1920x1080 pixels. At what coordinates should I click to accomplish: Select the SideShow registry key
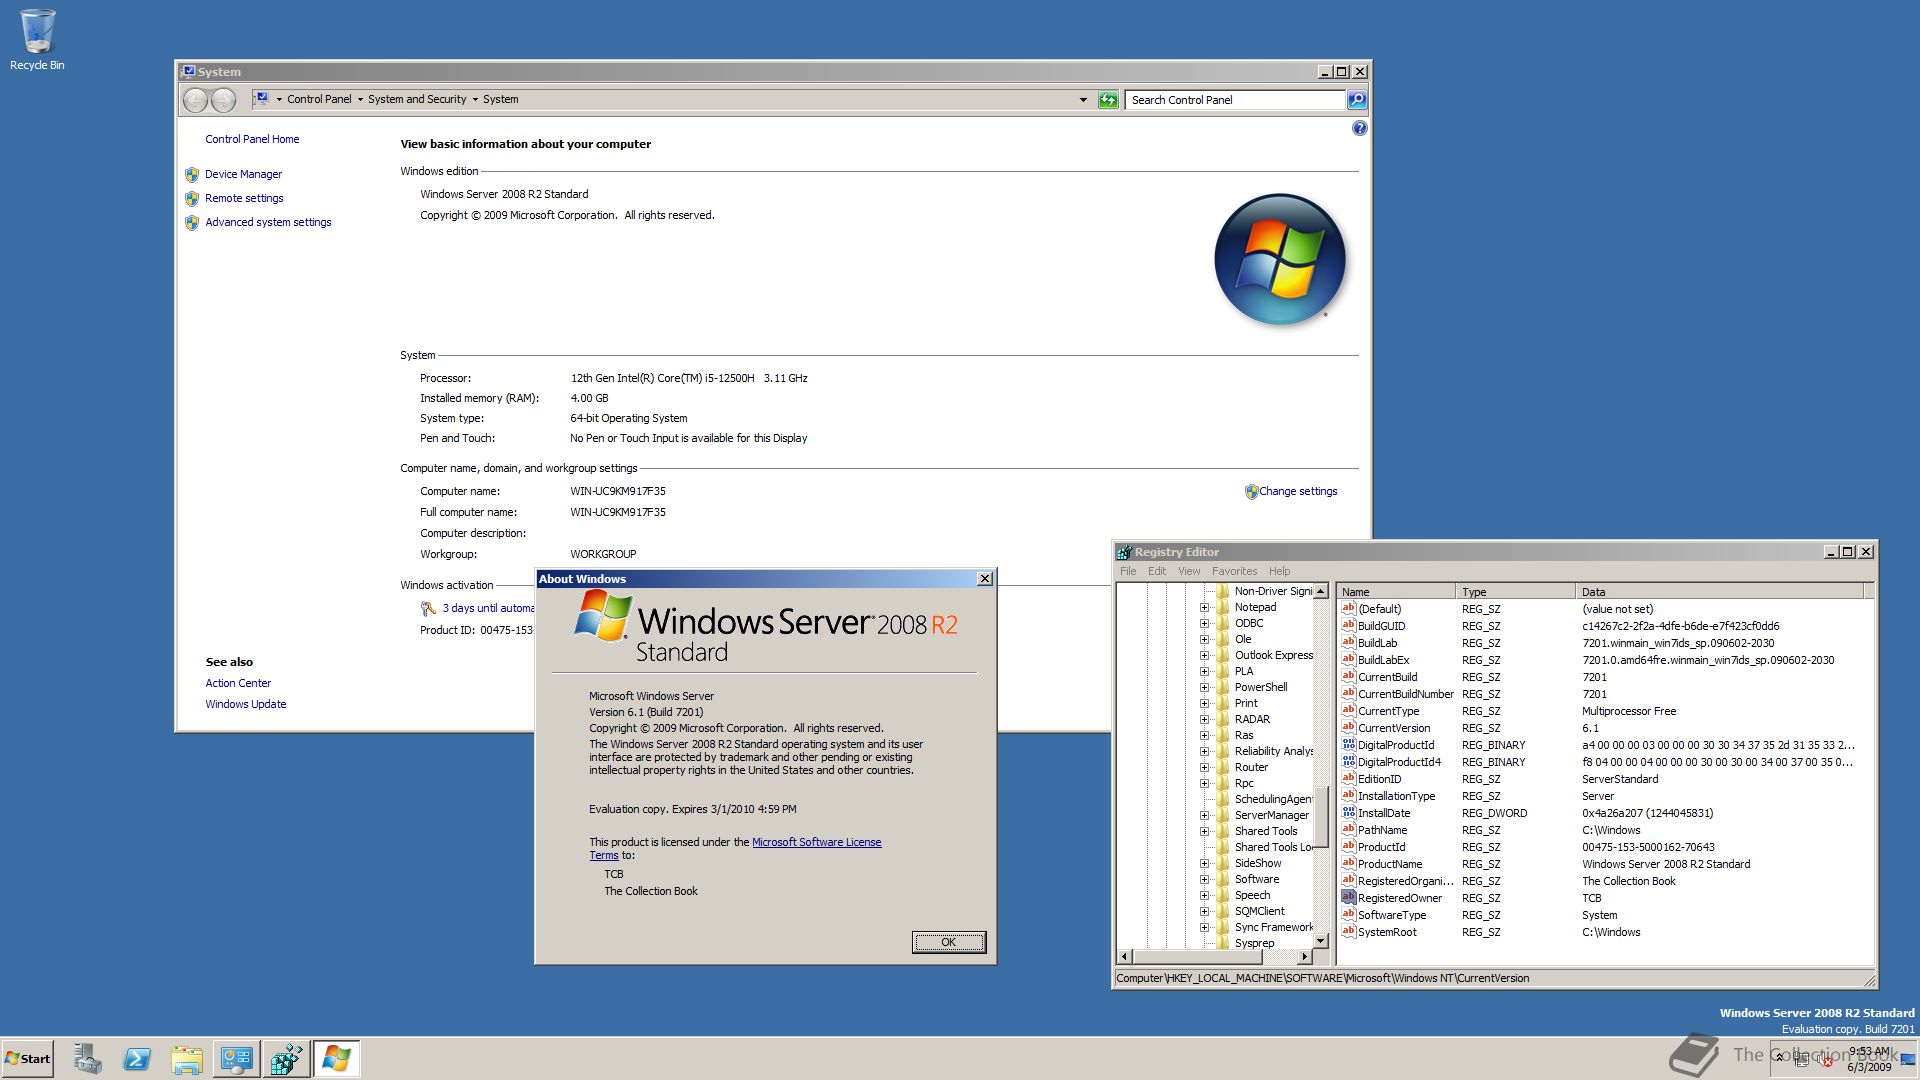pyautogui.click(x=1257, y=863)
